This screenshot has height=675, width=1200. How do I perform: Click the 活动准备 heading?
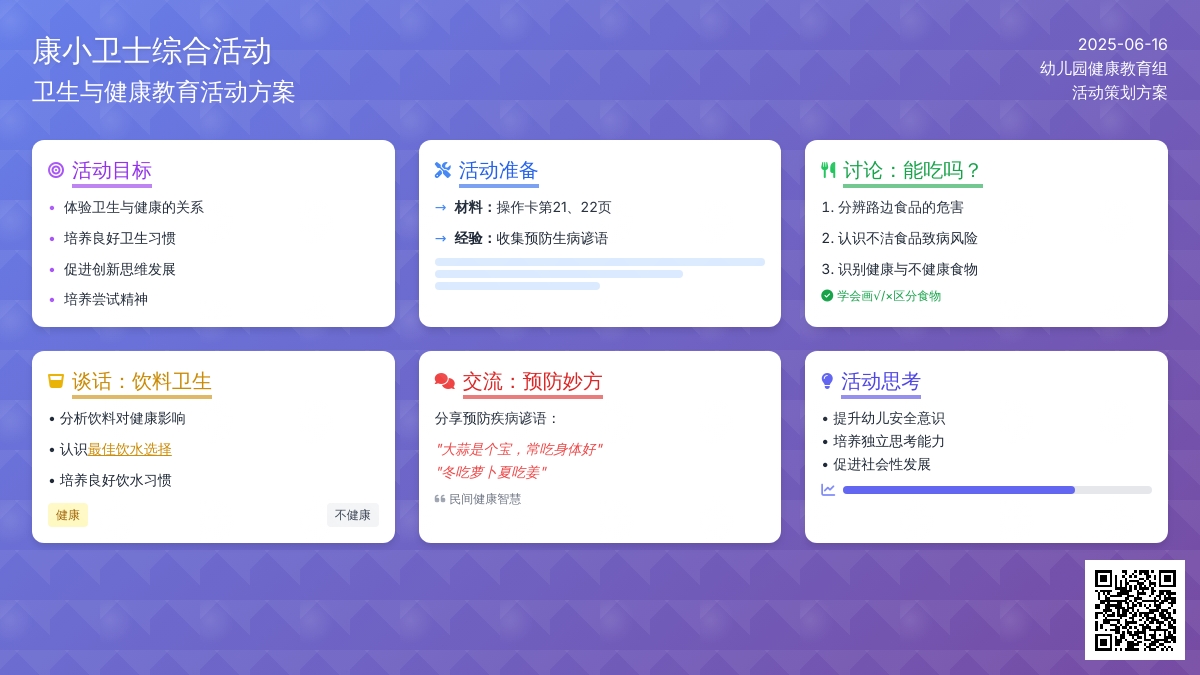tap(499, 170)
